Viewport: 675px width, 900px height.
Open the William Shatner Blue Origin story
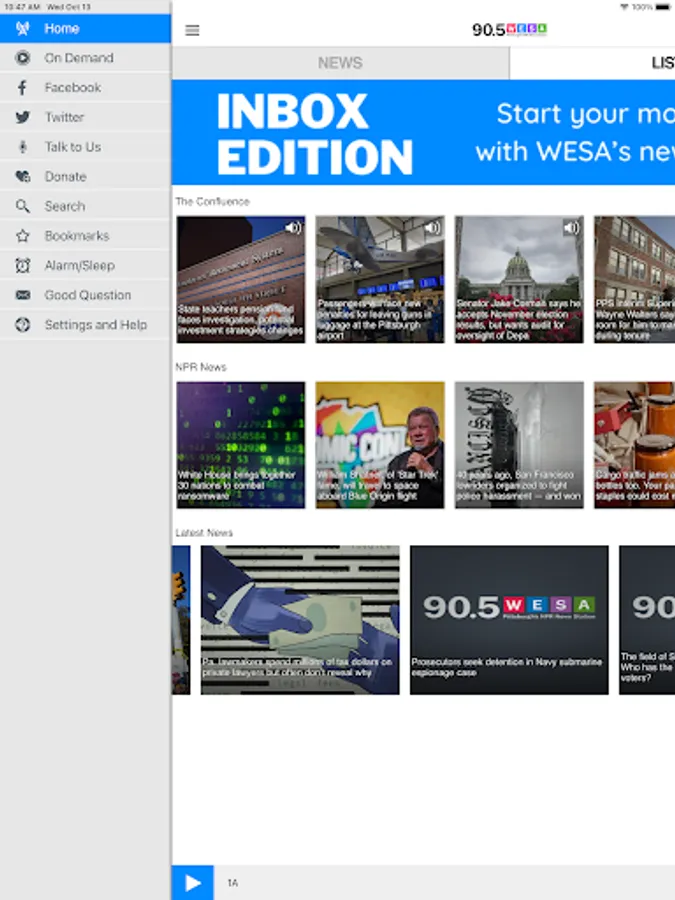[x=380, y=445]
